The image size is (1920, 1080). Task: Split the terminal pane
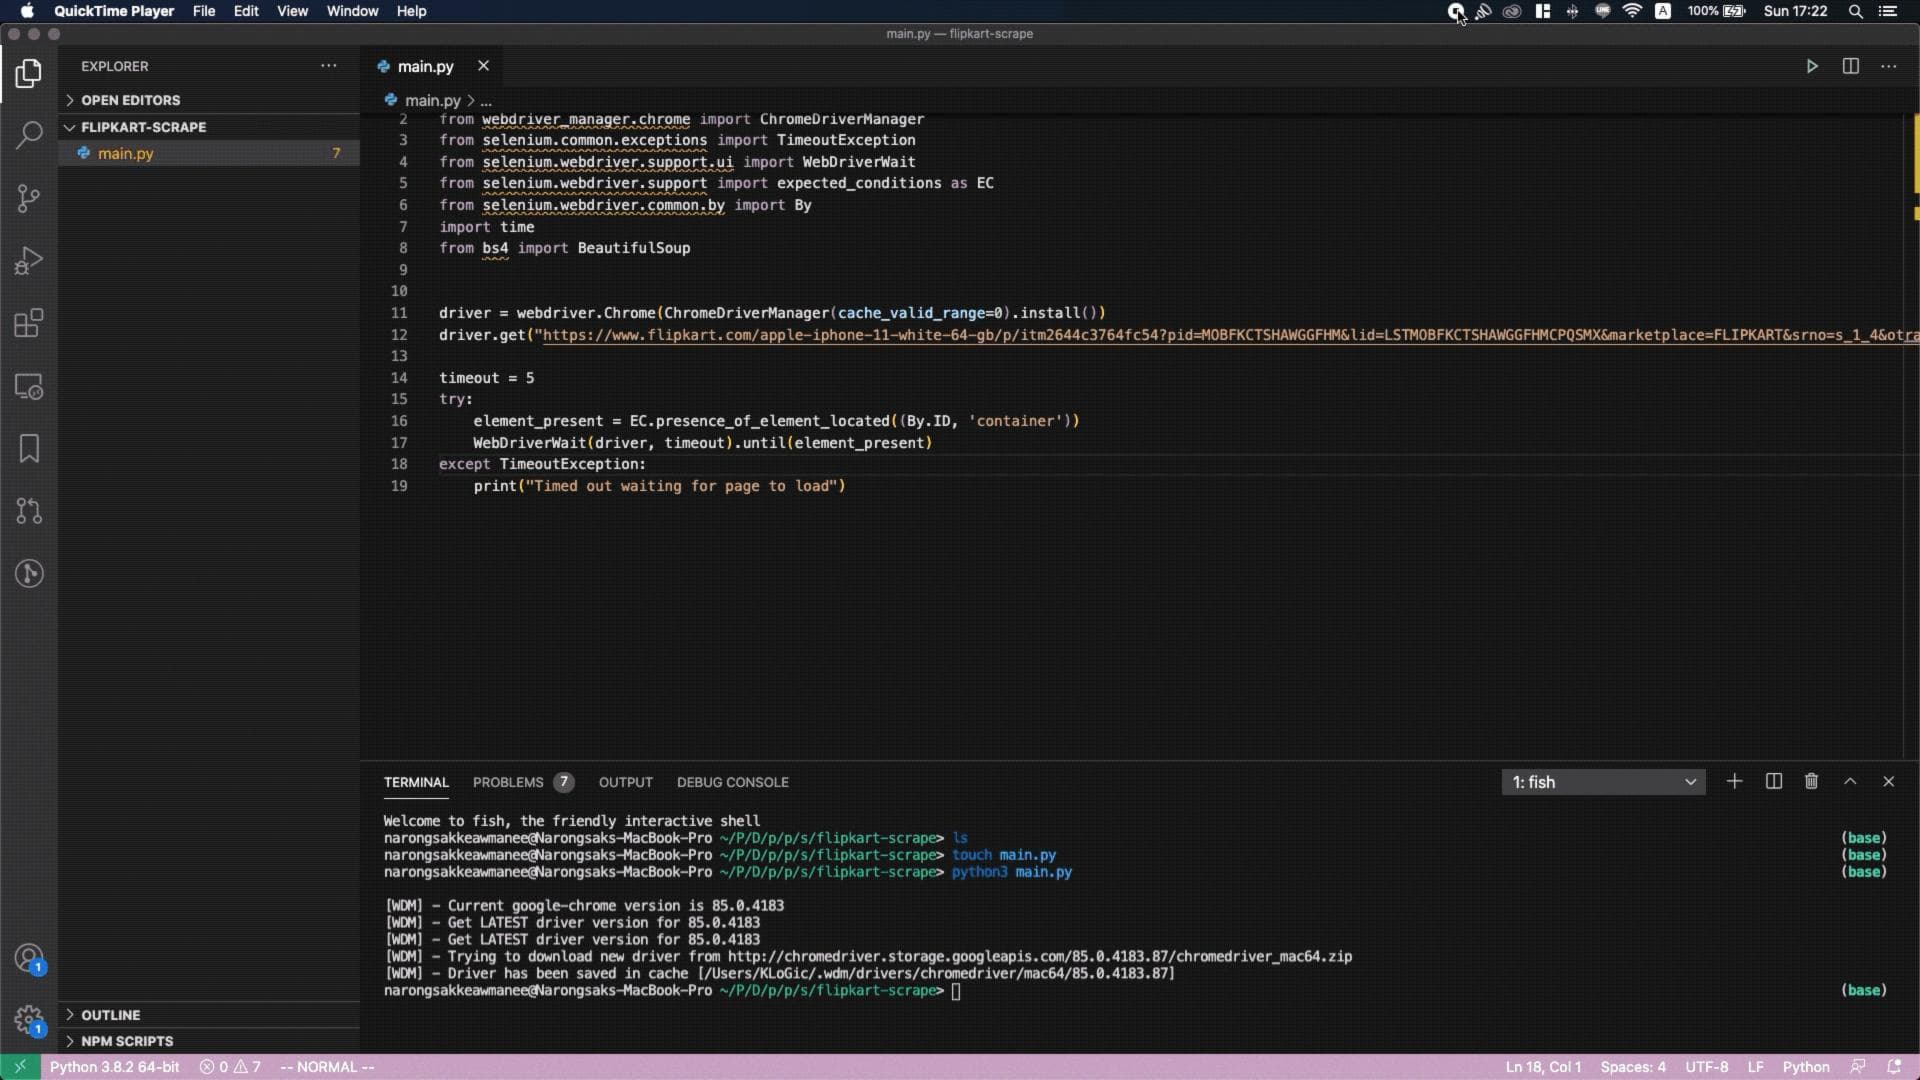[x=1773, y=781]
